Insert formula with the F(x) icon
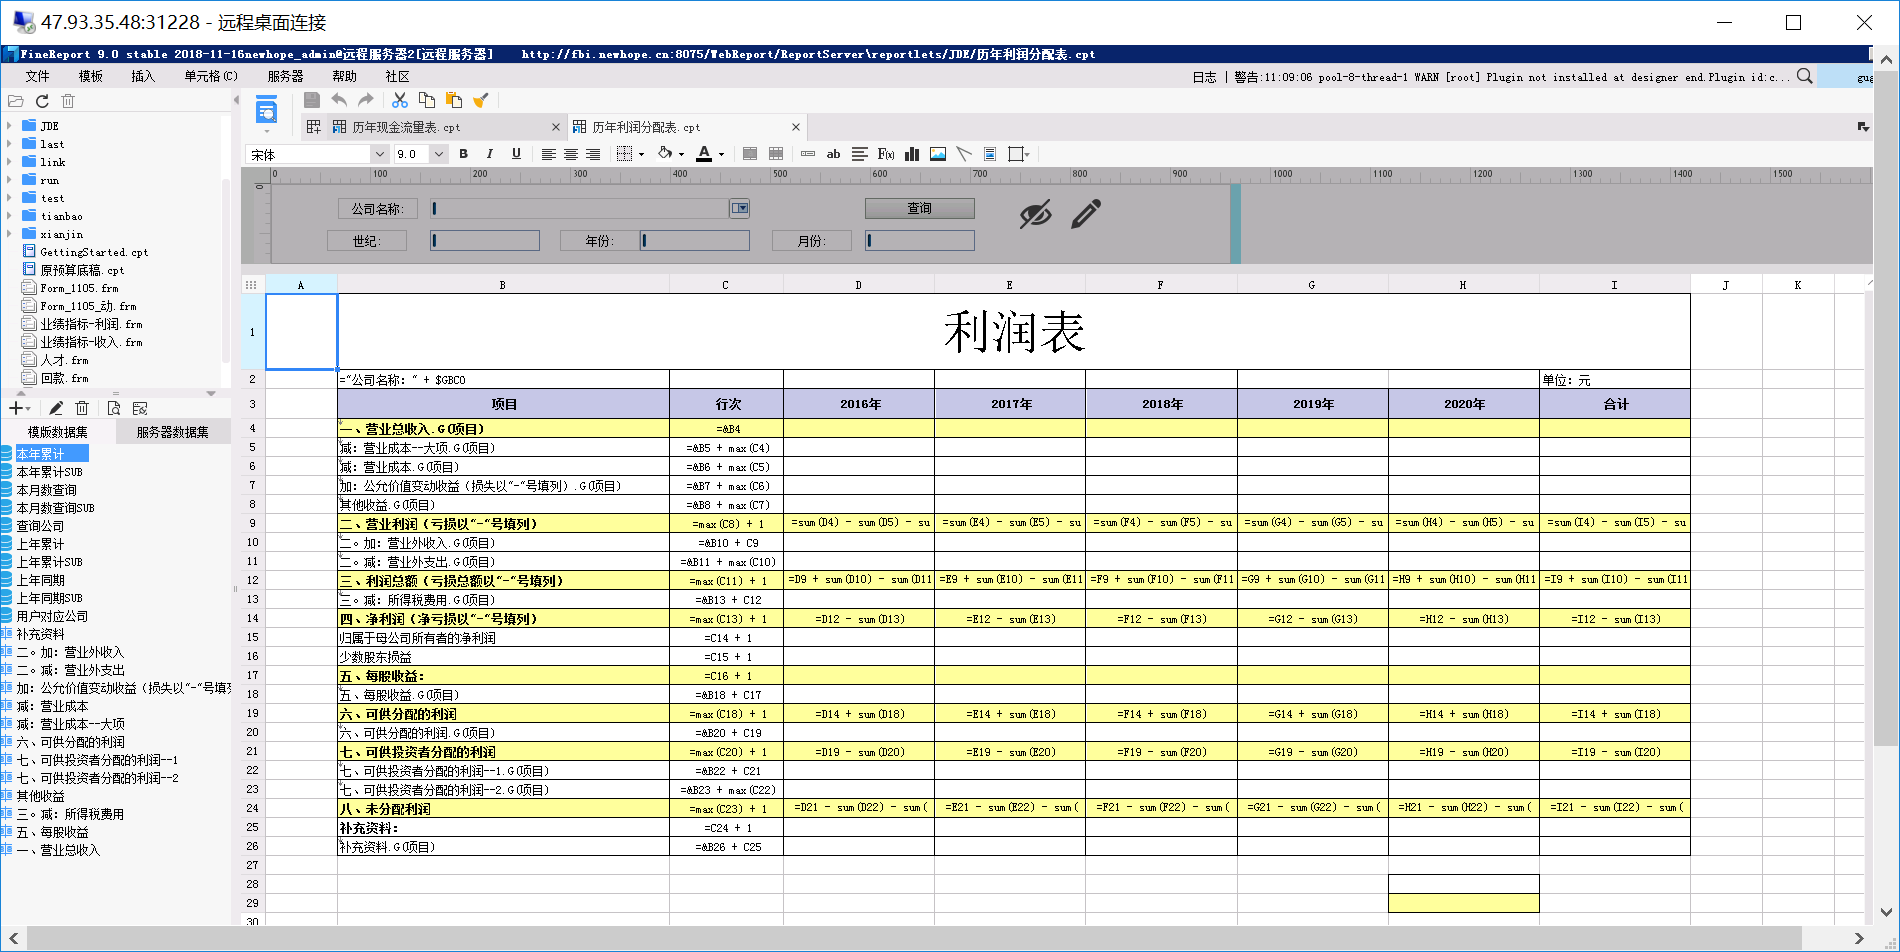1900x952 pixels. (886, 154)
